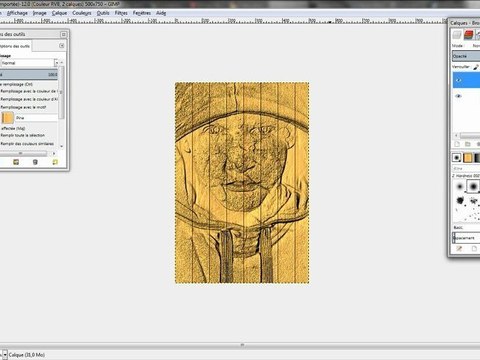Screen dimensions: 480x360
Task: Open the Aide menu
Action: [161, 13]
